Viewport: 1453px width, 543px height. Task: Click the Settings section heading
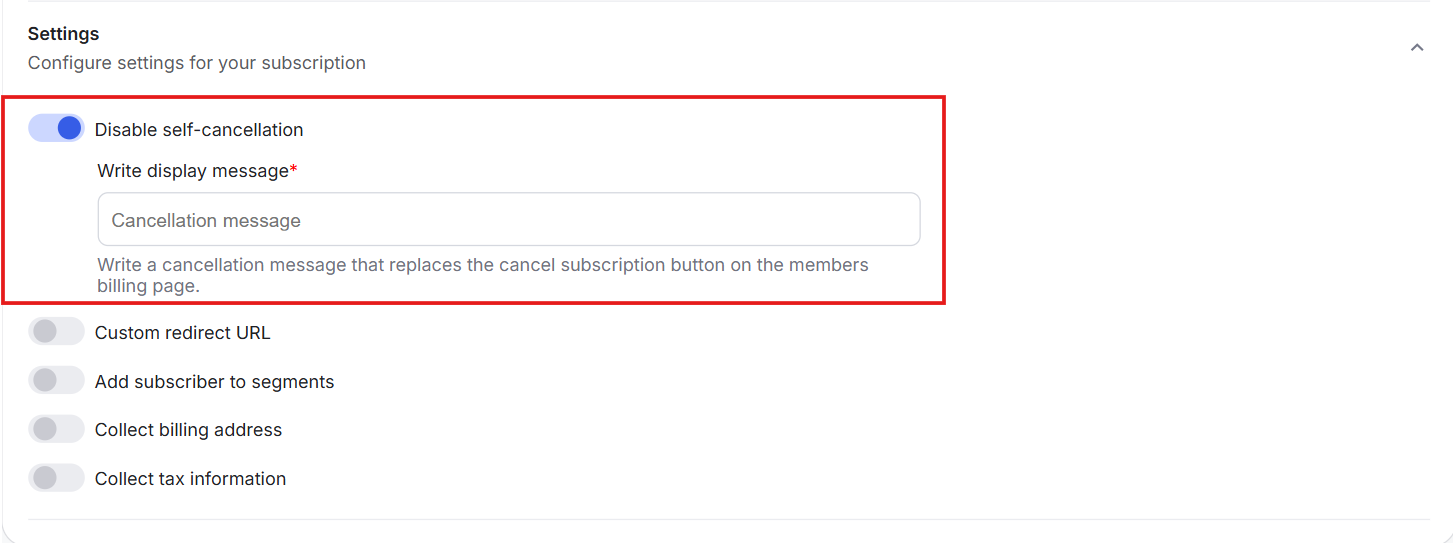pos(63,34)
